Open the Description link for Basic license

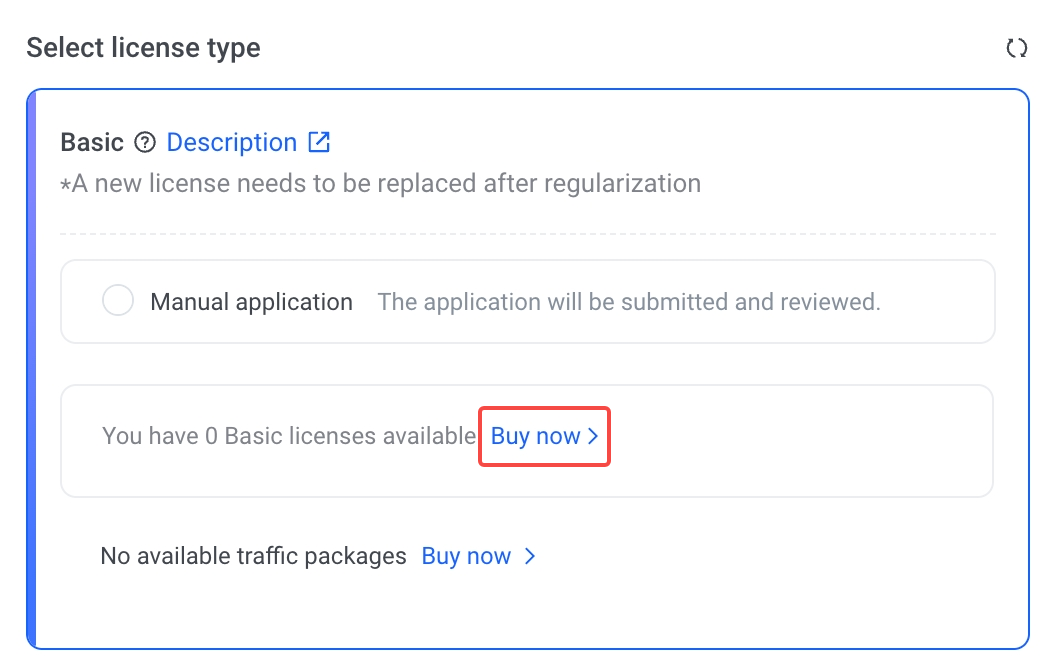click(231, 143)
